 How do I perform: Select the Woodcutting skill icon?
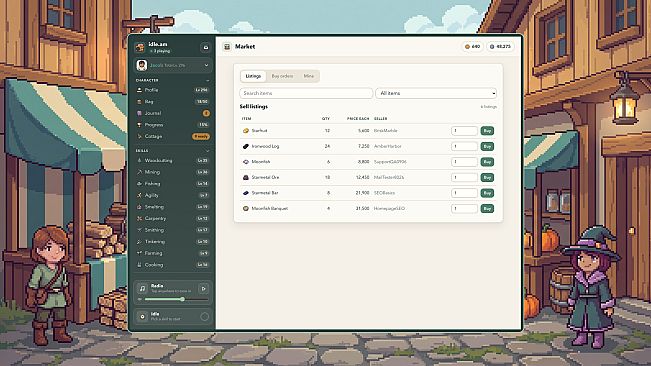click(140, 160)
